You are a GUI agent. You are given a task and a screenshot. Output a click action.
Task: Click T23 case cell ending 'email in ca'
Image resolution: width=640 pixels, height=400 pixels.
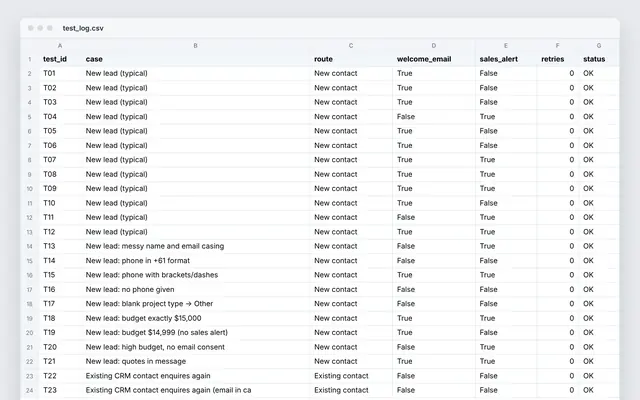click(x=168, y=390)
